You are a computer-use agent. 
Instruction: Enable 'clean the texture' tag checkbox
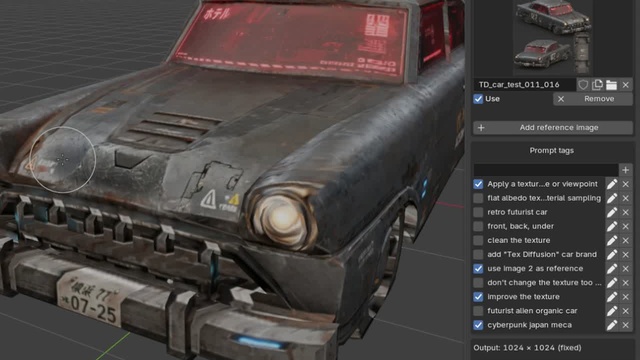point(478,240)
